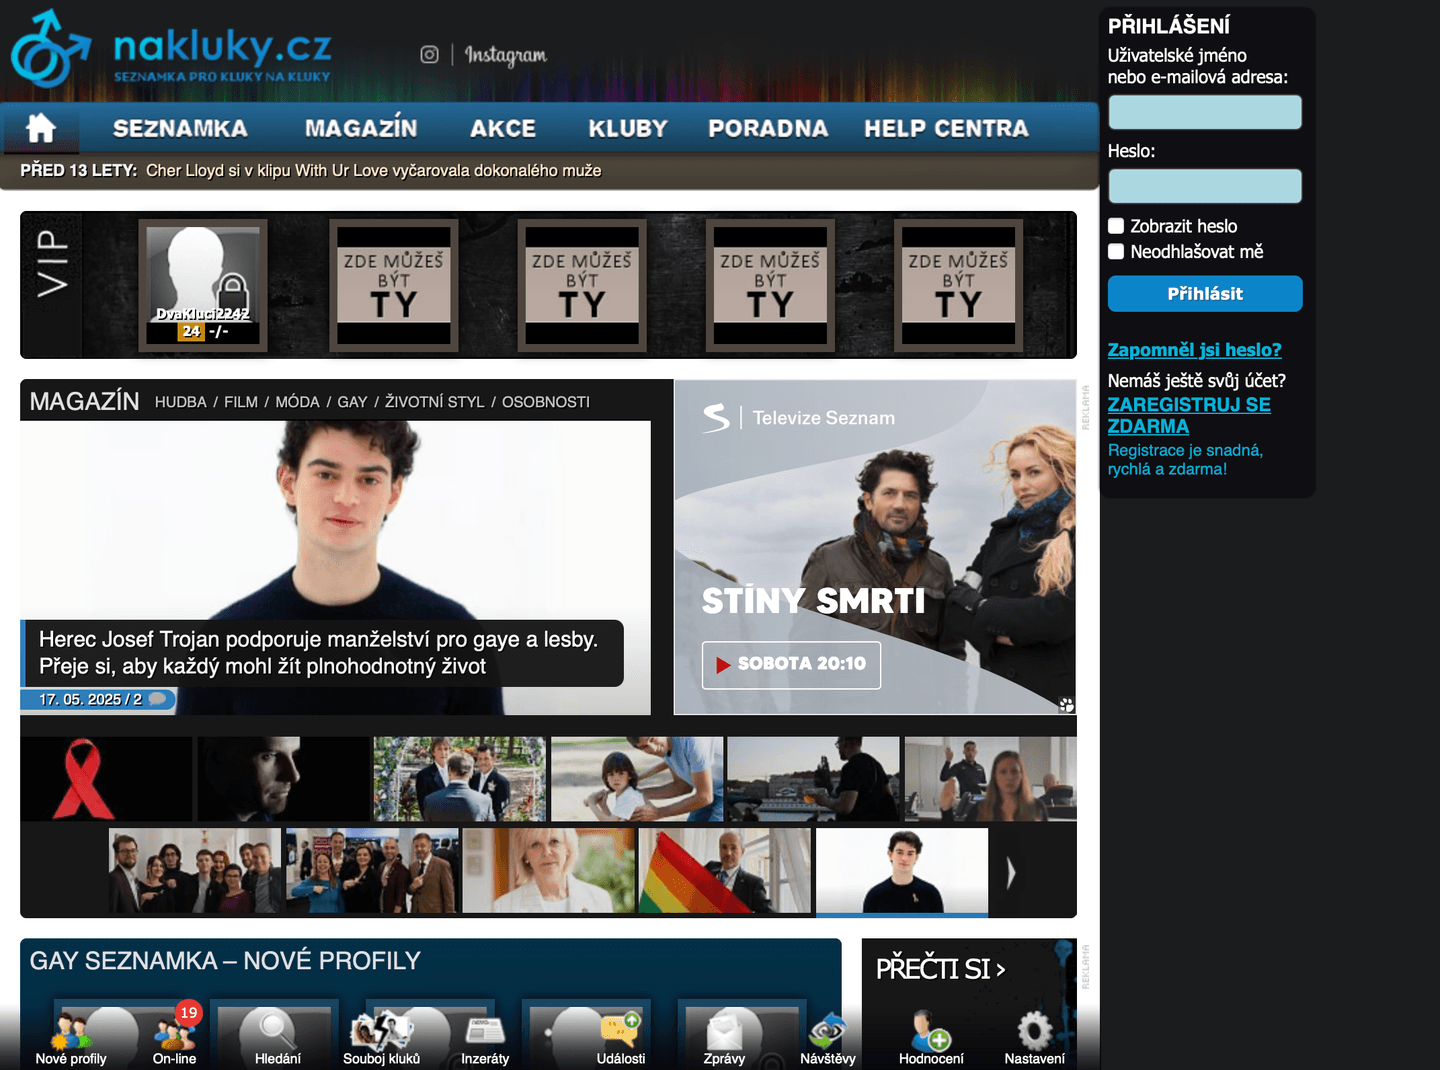
Task: Open the Instagram icon link
Action: coord(429,55)
